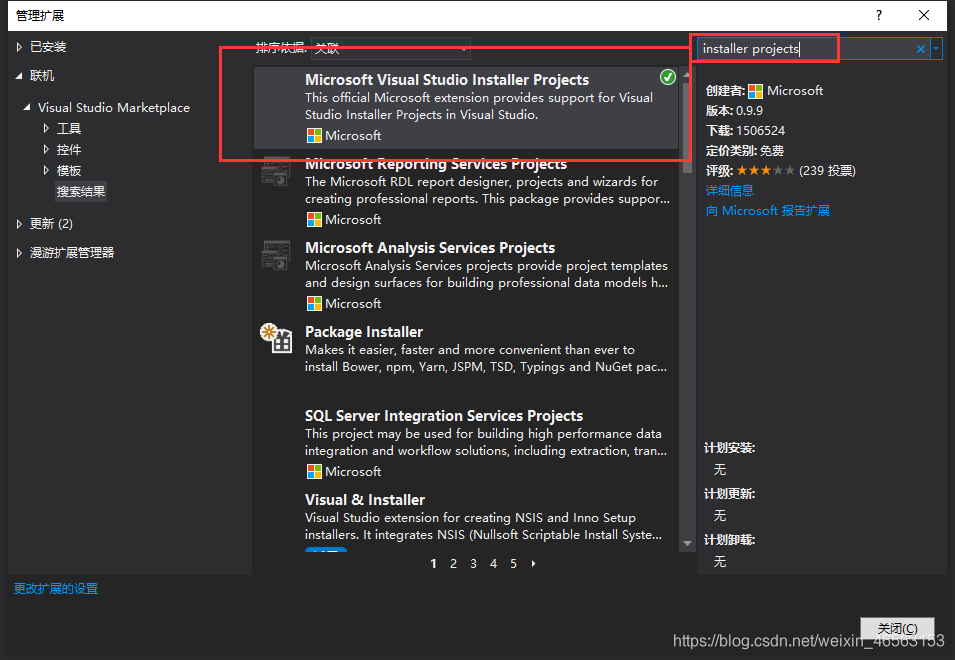Go to results page 2
Image resolution: width=955 pixels, height=660 pixels.
click(453, 564)
